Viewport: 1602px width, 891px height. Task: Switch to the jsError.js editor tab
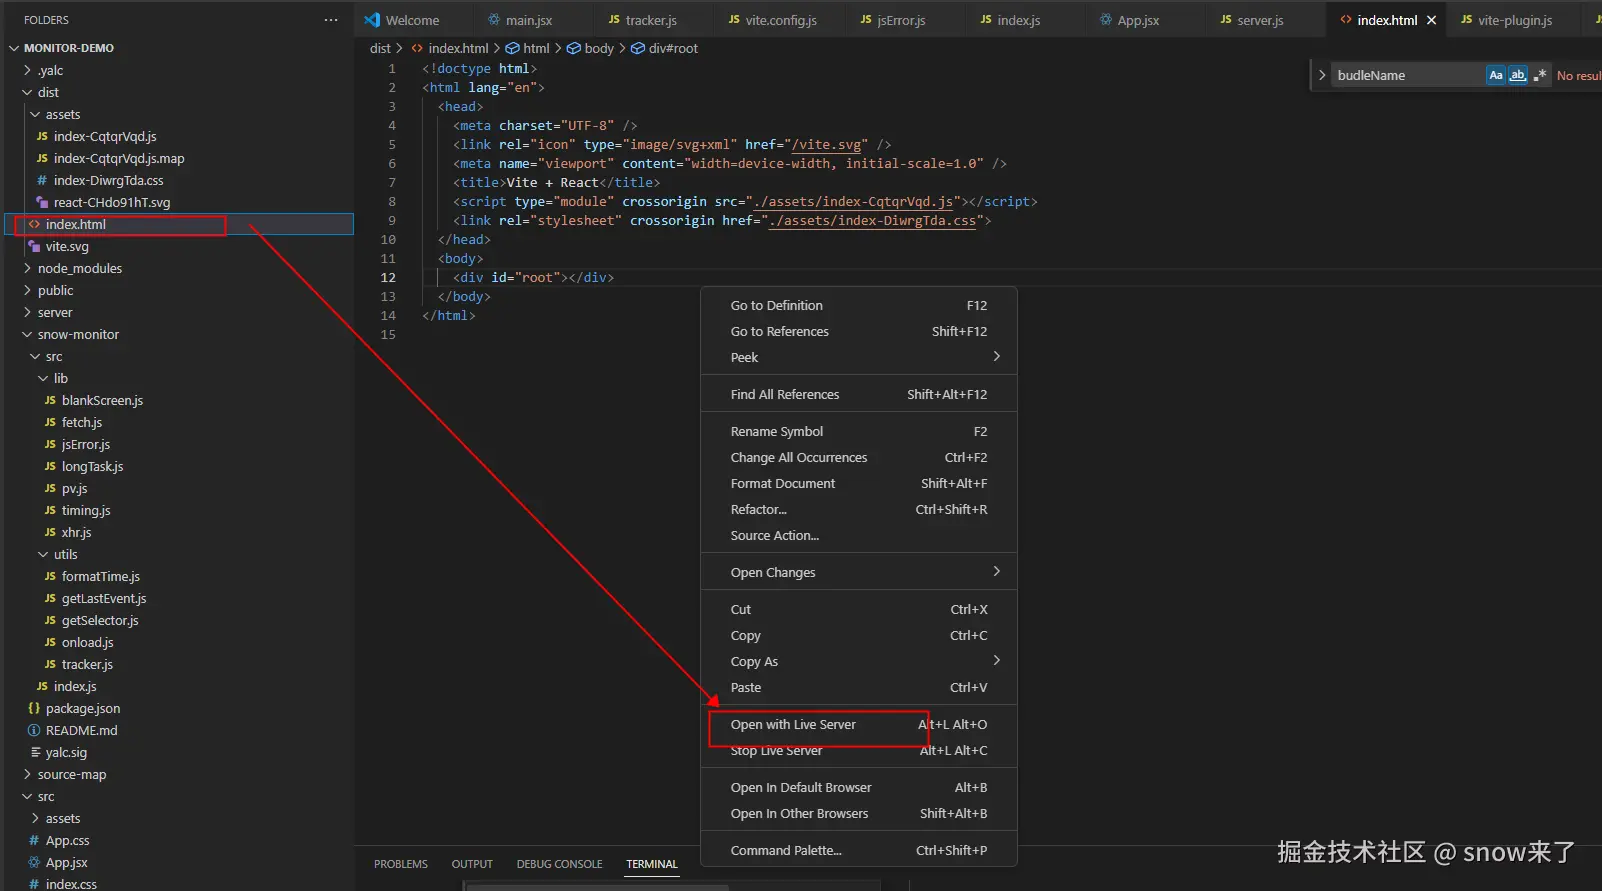pos(901,20)
